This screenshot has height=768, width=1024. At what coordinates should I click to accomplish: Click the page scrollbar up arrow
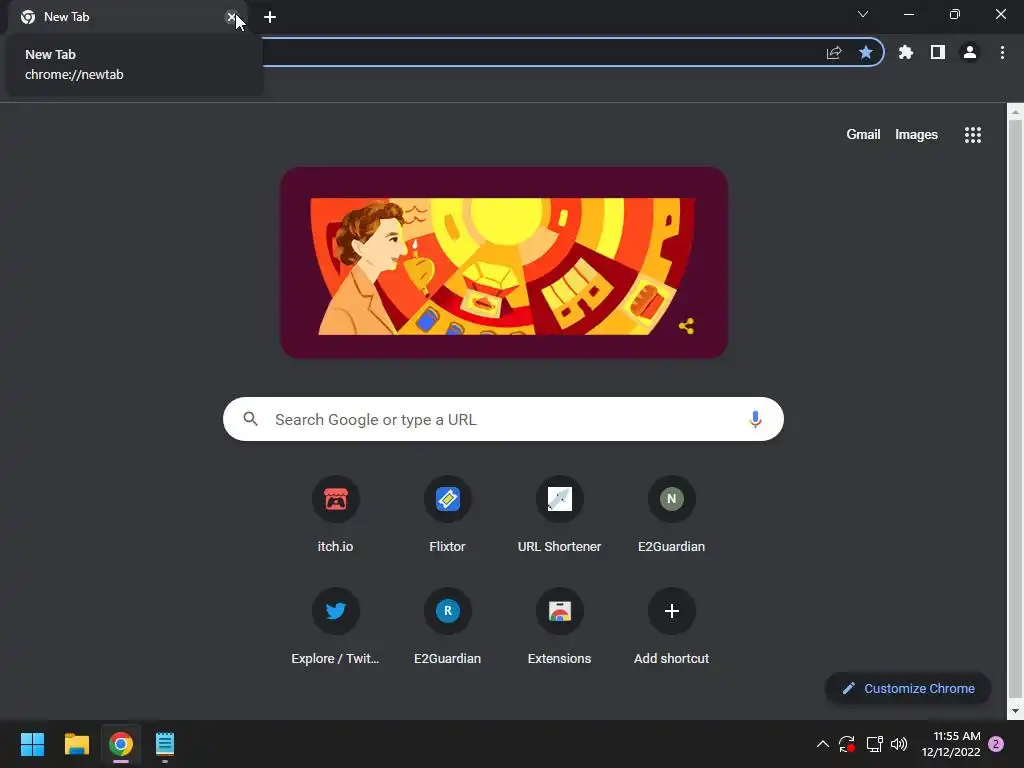click(1015, 112)
